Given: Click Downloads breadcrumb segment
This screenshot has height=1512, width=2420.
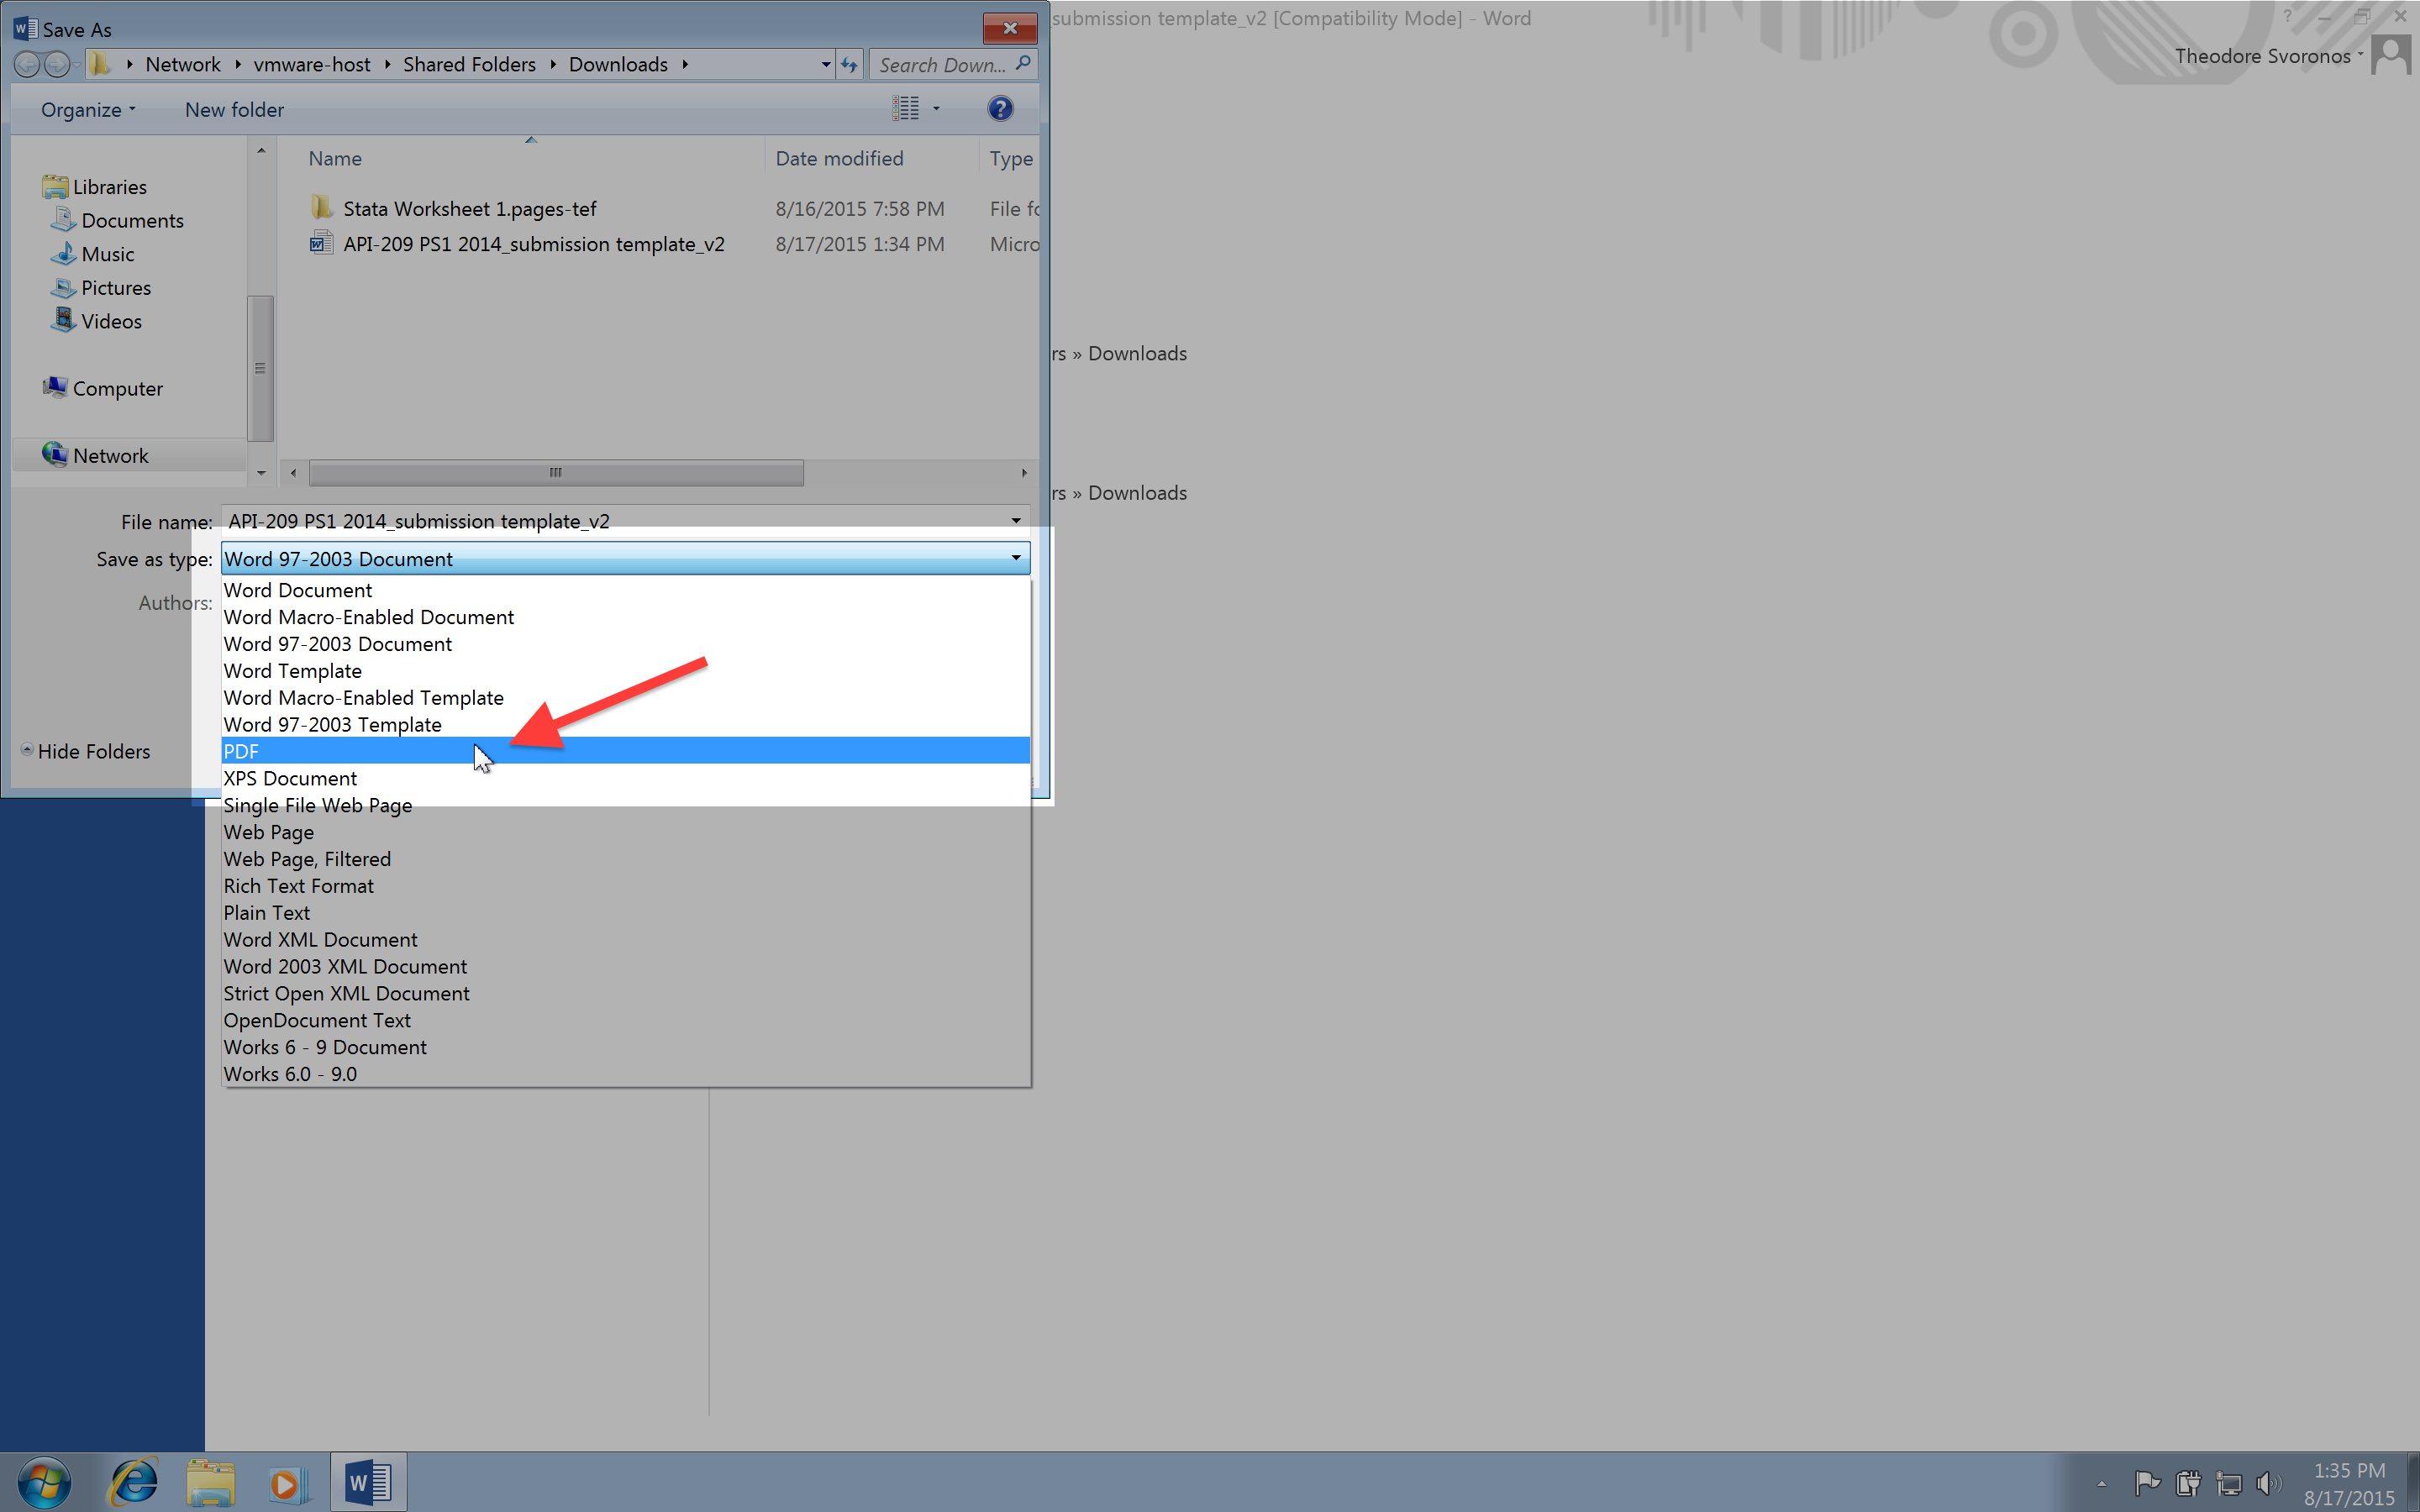Looking at the screenshot, I should coord(618,65).
